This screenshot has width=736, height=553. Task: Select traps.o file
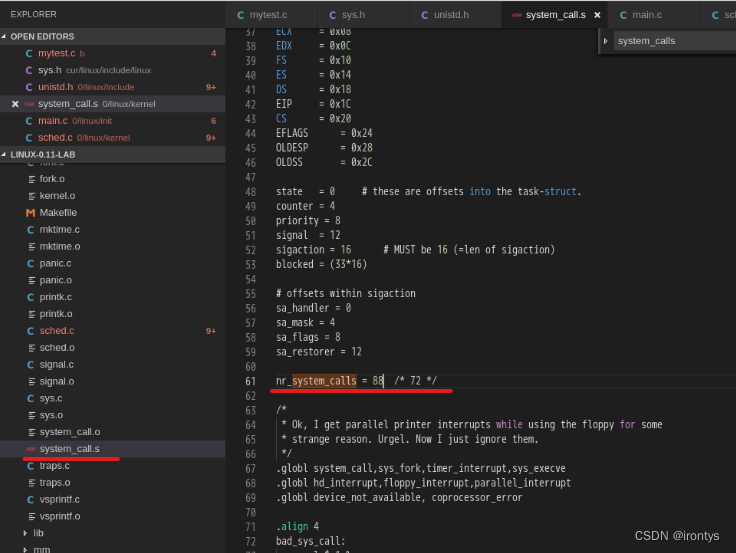113,483
